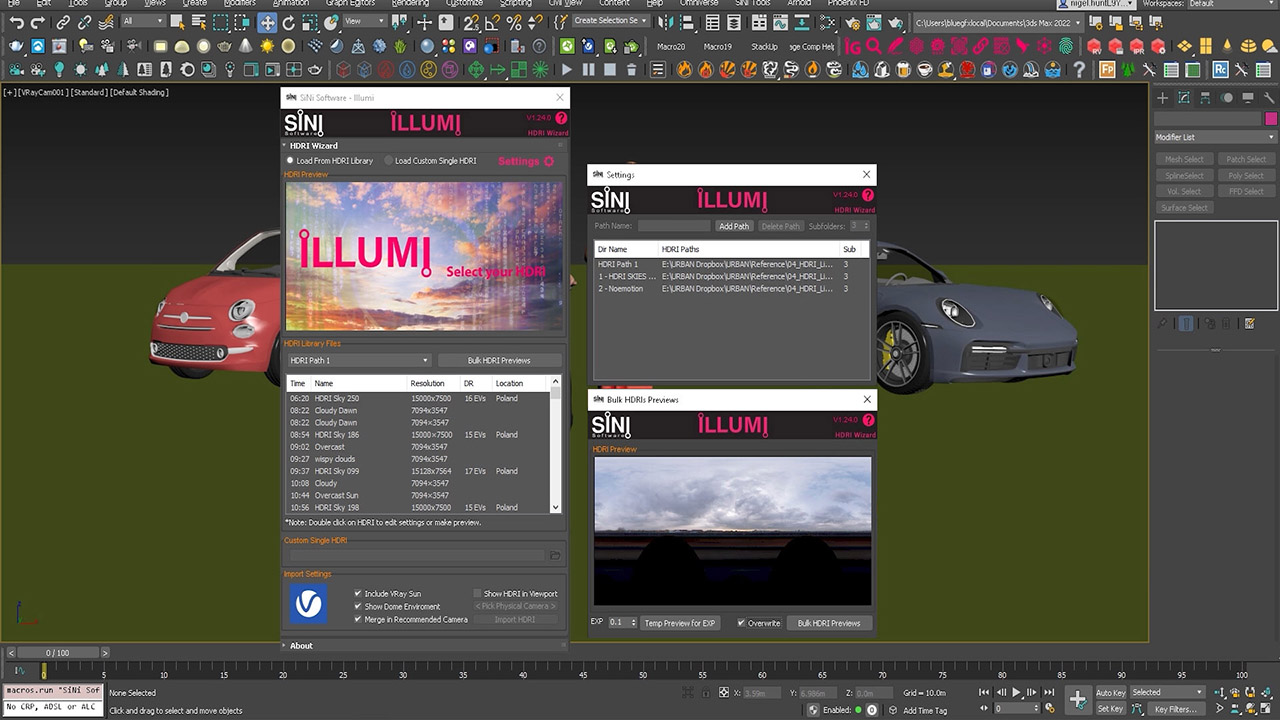Click Add Path button in Settings window

coord(734,226)
